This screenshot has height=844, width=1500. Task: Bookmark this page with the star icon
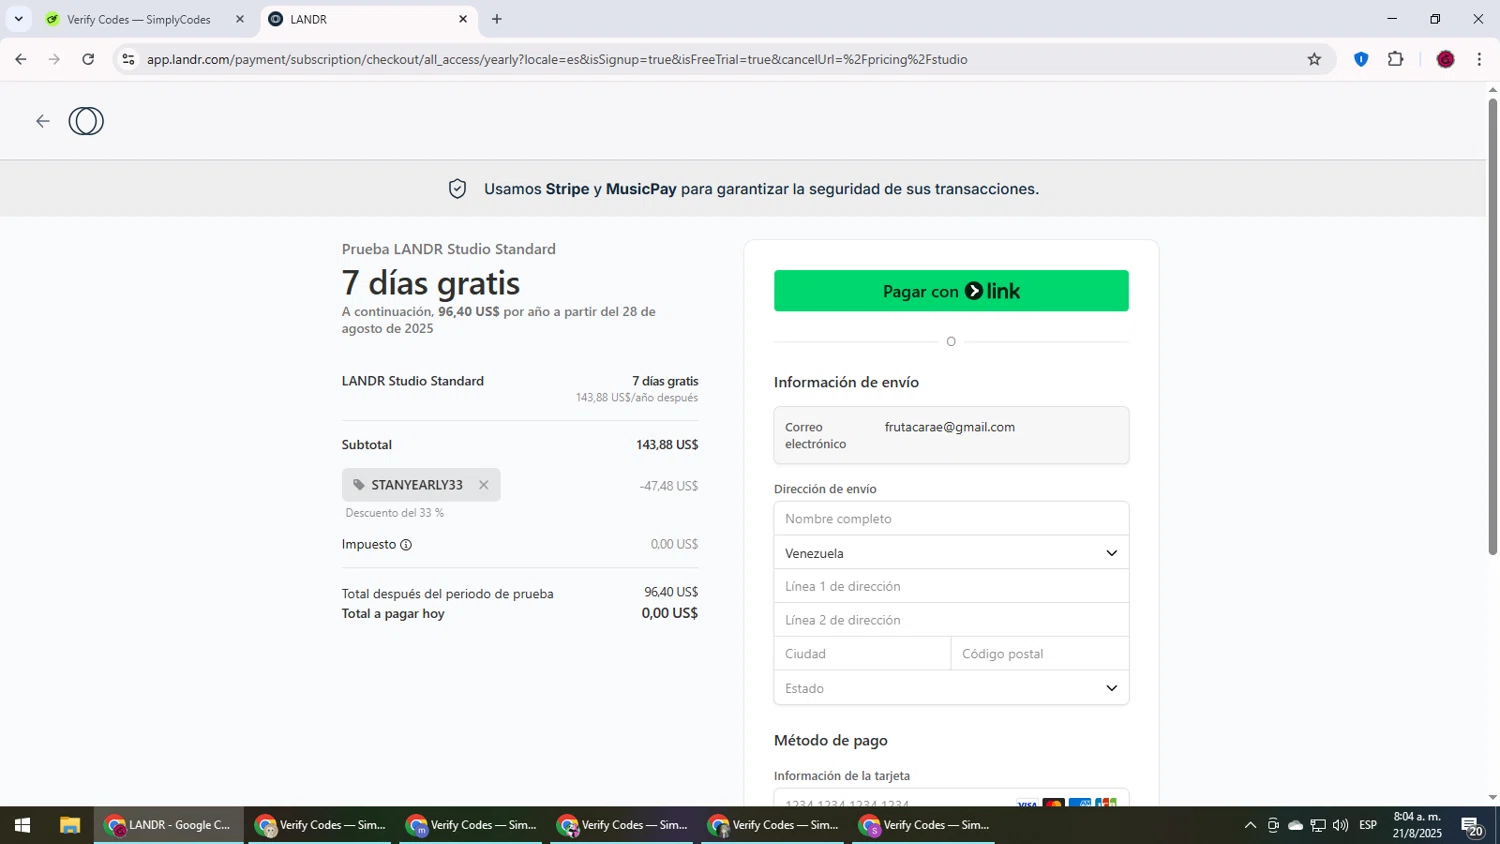(x=1314, y=59)
